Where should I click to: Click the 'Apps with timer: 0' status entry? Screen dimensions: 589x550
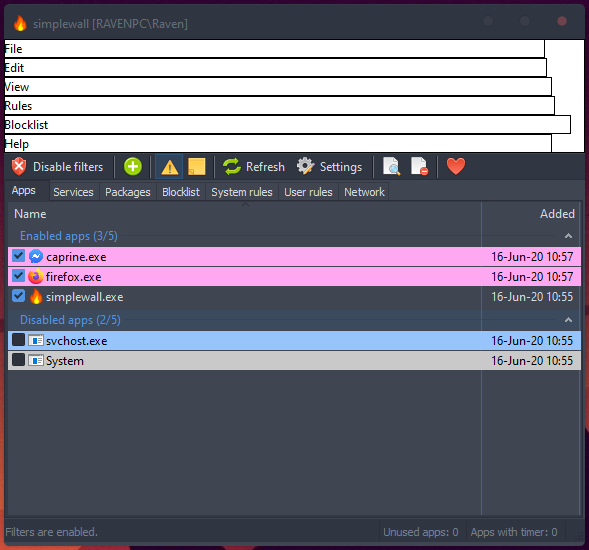point(514,532)
